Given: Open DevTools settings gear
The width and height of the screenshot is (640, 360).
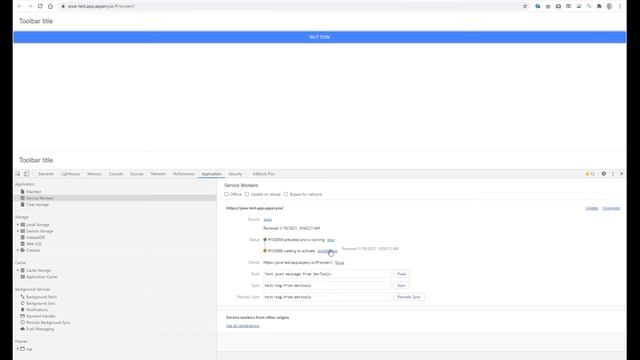Looking at the screenshot, I should (x=604, y=174).
